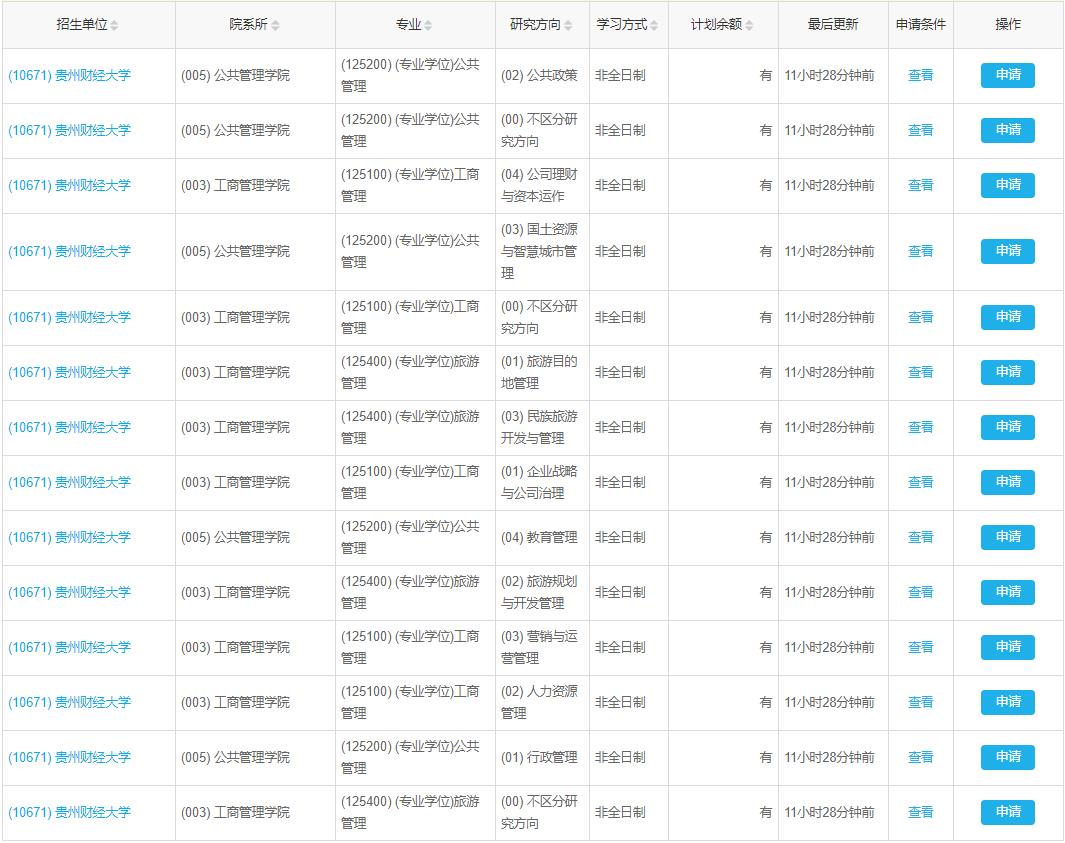
Task: Apply for 旅游规划与开发管理 direction
Action: click(1007, 592)
